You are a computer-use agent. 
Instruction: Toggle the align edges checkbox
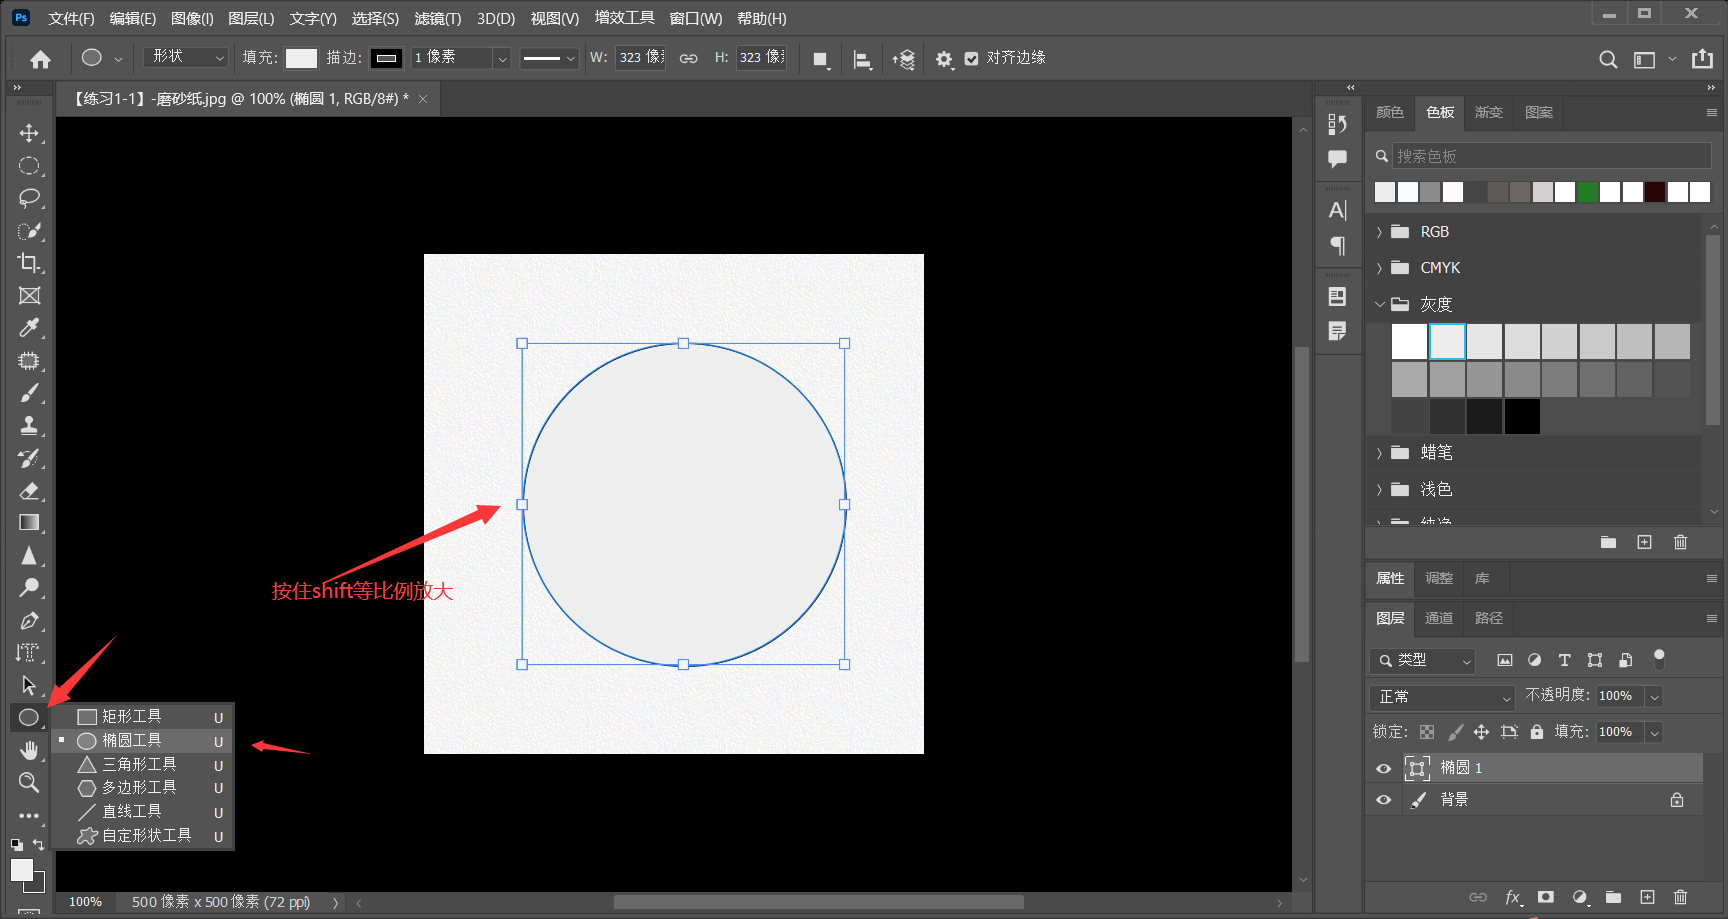tap(971, 59)
